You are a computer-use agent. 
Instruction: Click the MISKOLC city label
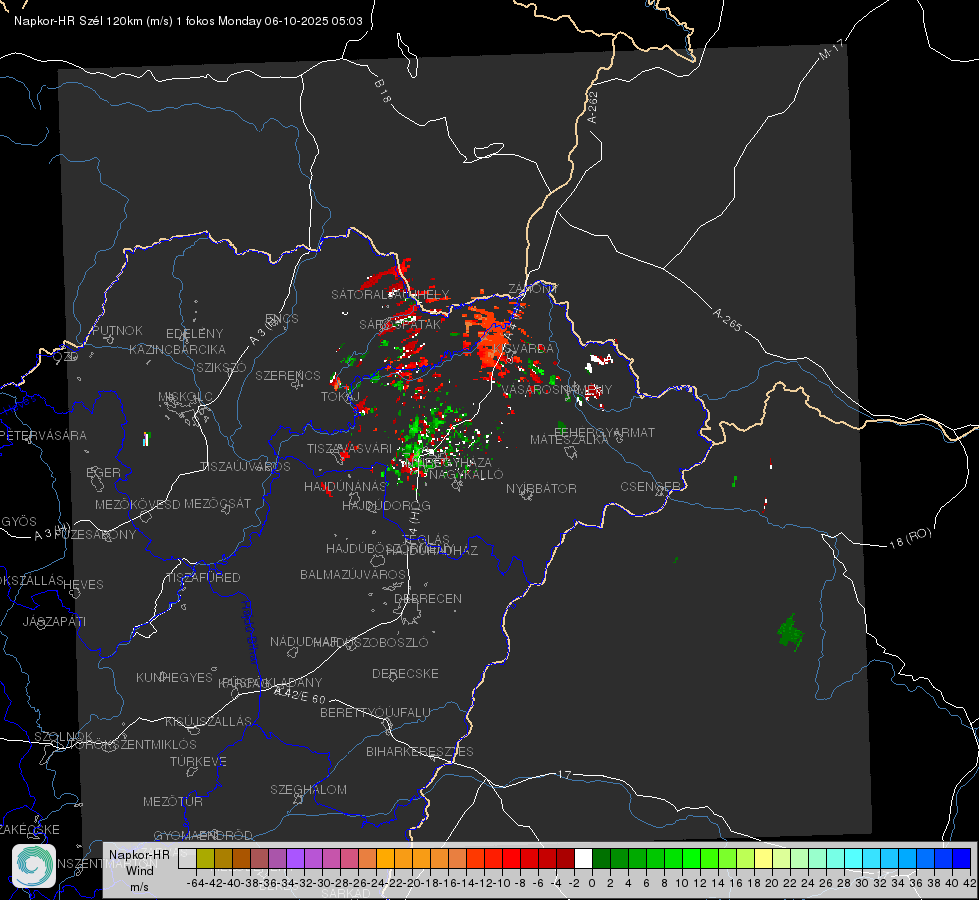coord(185,397)
